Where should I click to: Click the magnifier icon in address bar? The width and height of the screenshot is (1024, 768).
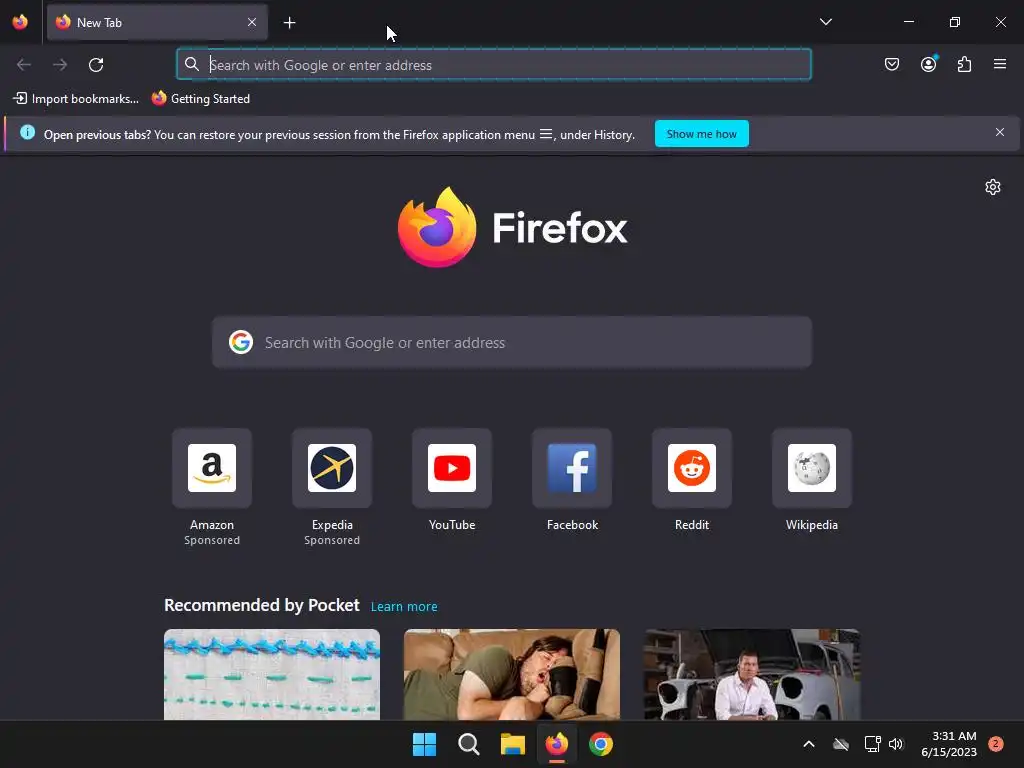(191, 64)
